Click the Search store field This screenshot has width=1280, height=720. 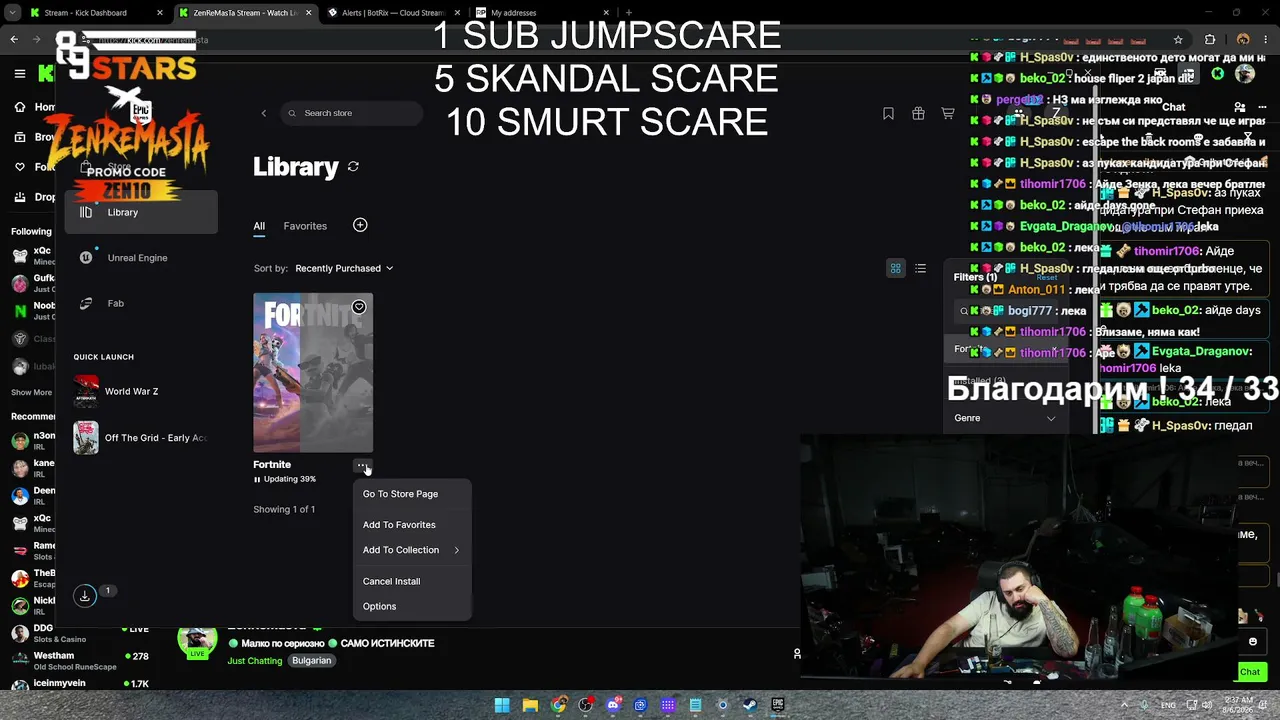point(351,113)
